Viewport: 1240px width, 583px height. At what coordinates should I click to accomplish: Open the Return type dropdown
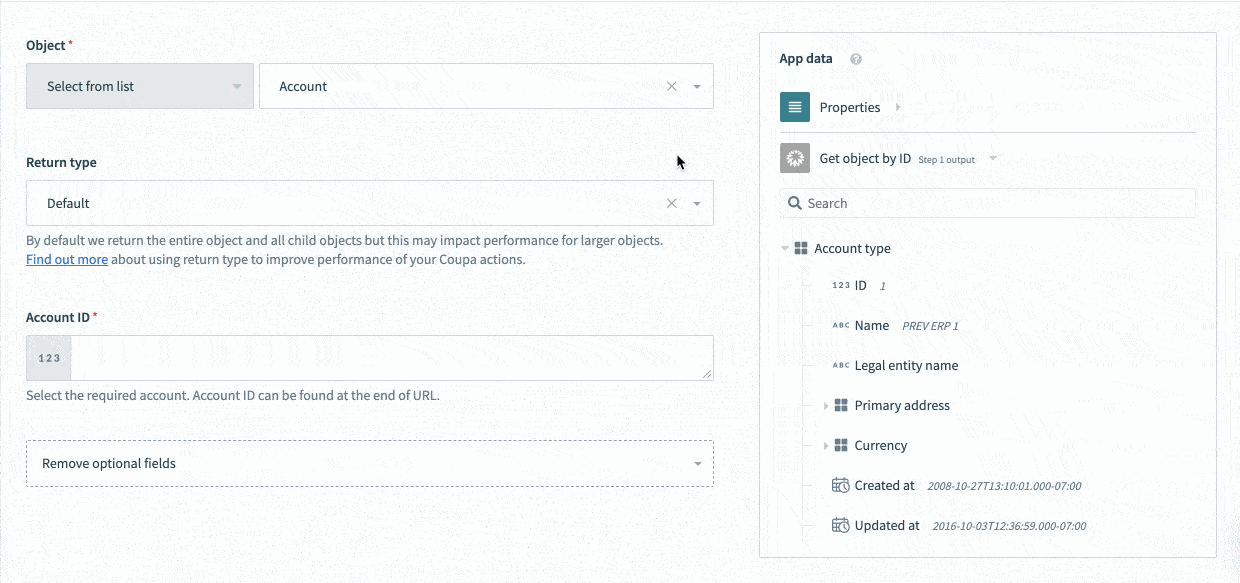tap(696, 203)
